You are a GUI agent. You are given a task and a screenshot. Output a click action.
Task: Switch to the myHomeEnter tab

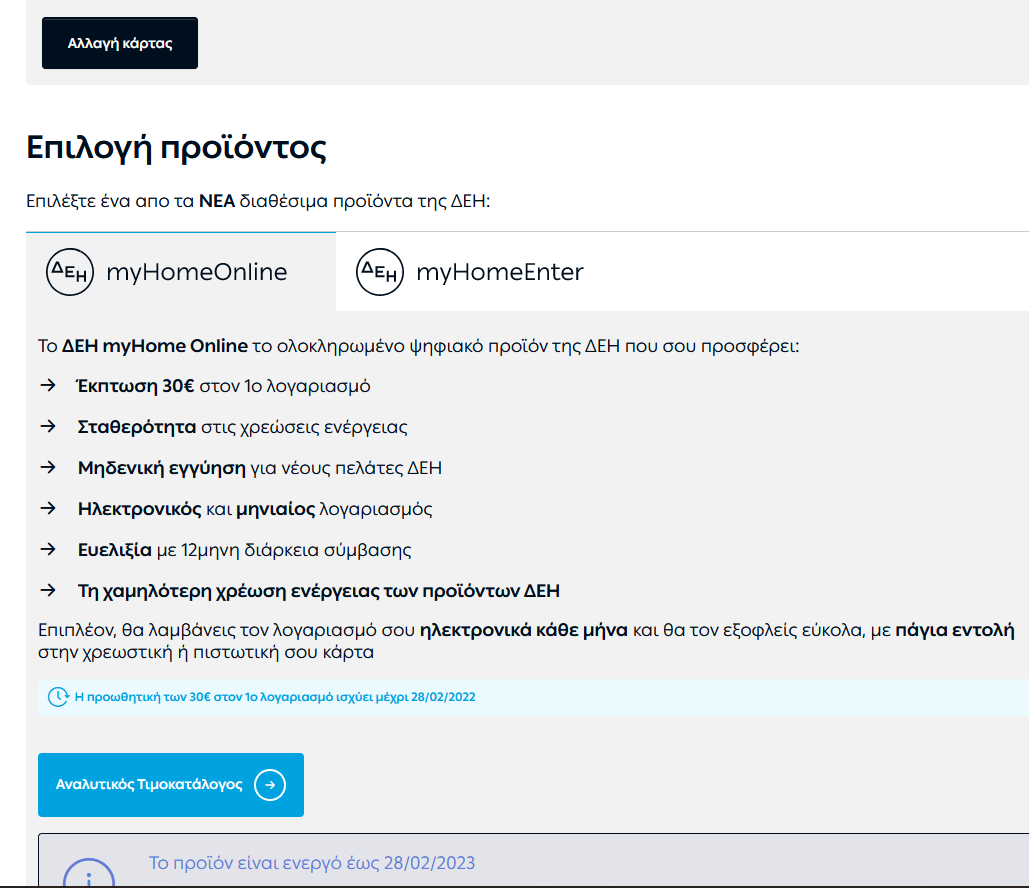tap(470, 272)
